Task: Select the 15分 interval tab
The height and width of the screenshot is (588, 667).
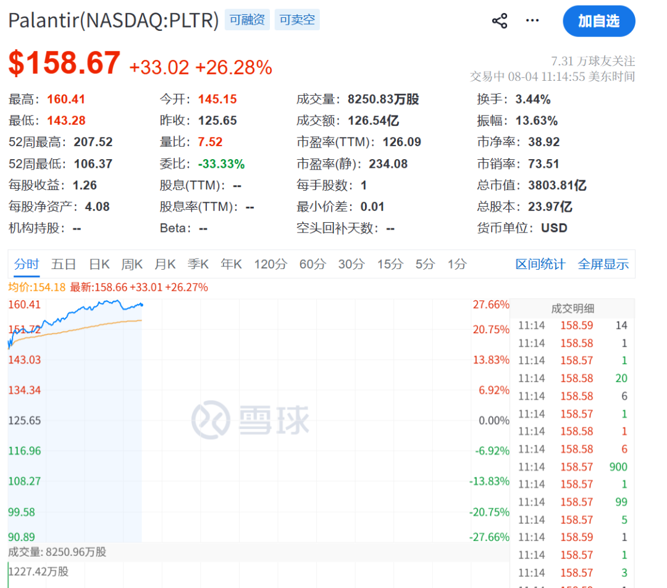Action: click(x=390, y=264)
